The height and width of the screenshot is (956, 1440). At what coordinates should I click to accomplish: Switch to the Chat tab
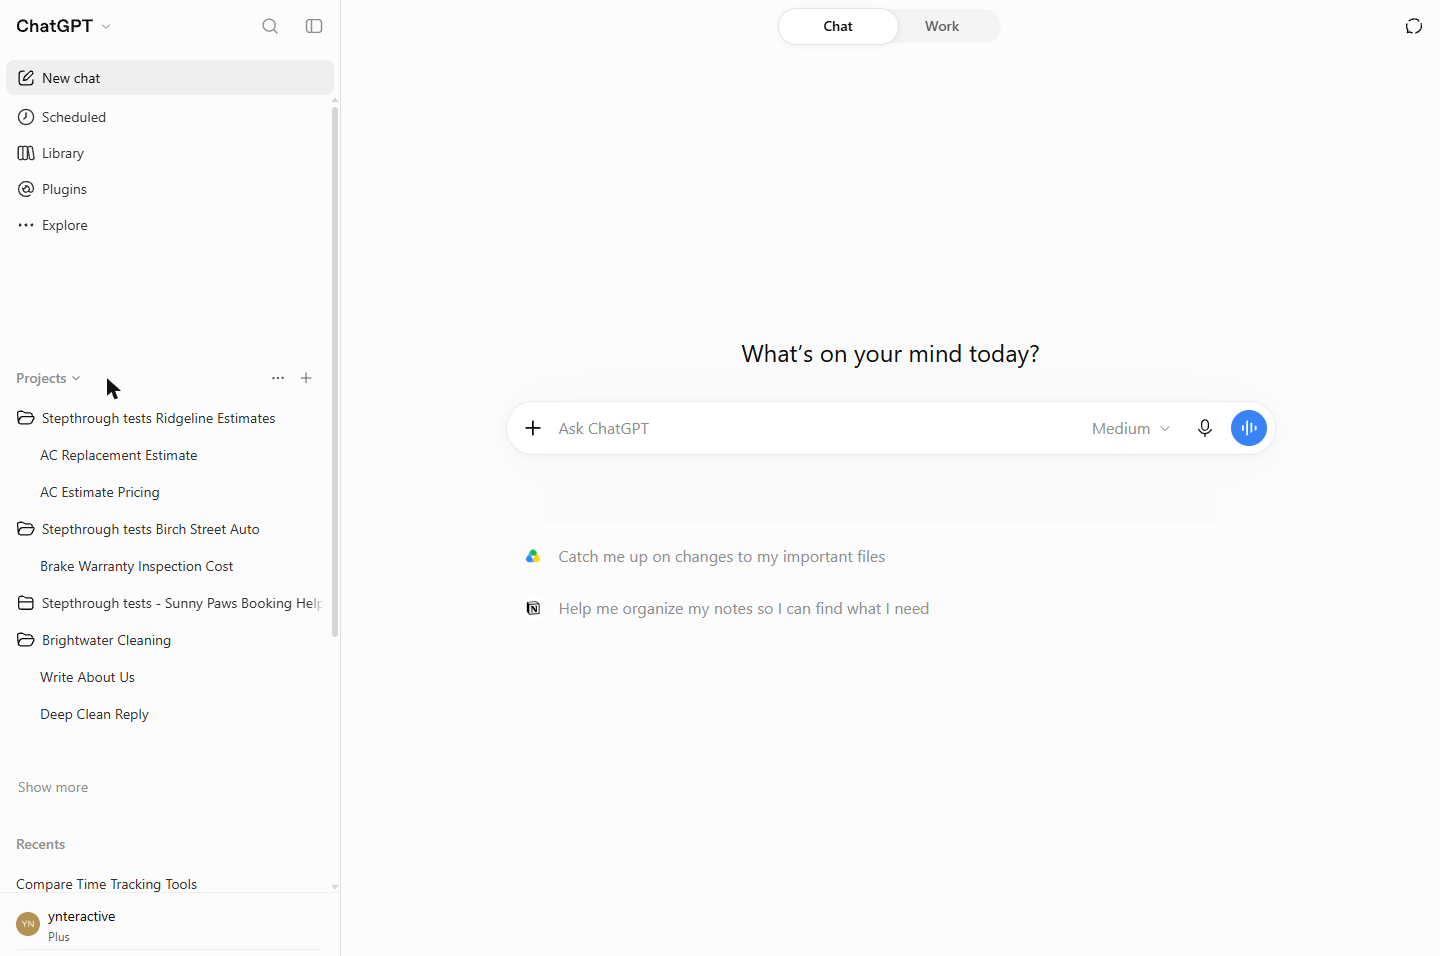point(838,26)
